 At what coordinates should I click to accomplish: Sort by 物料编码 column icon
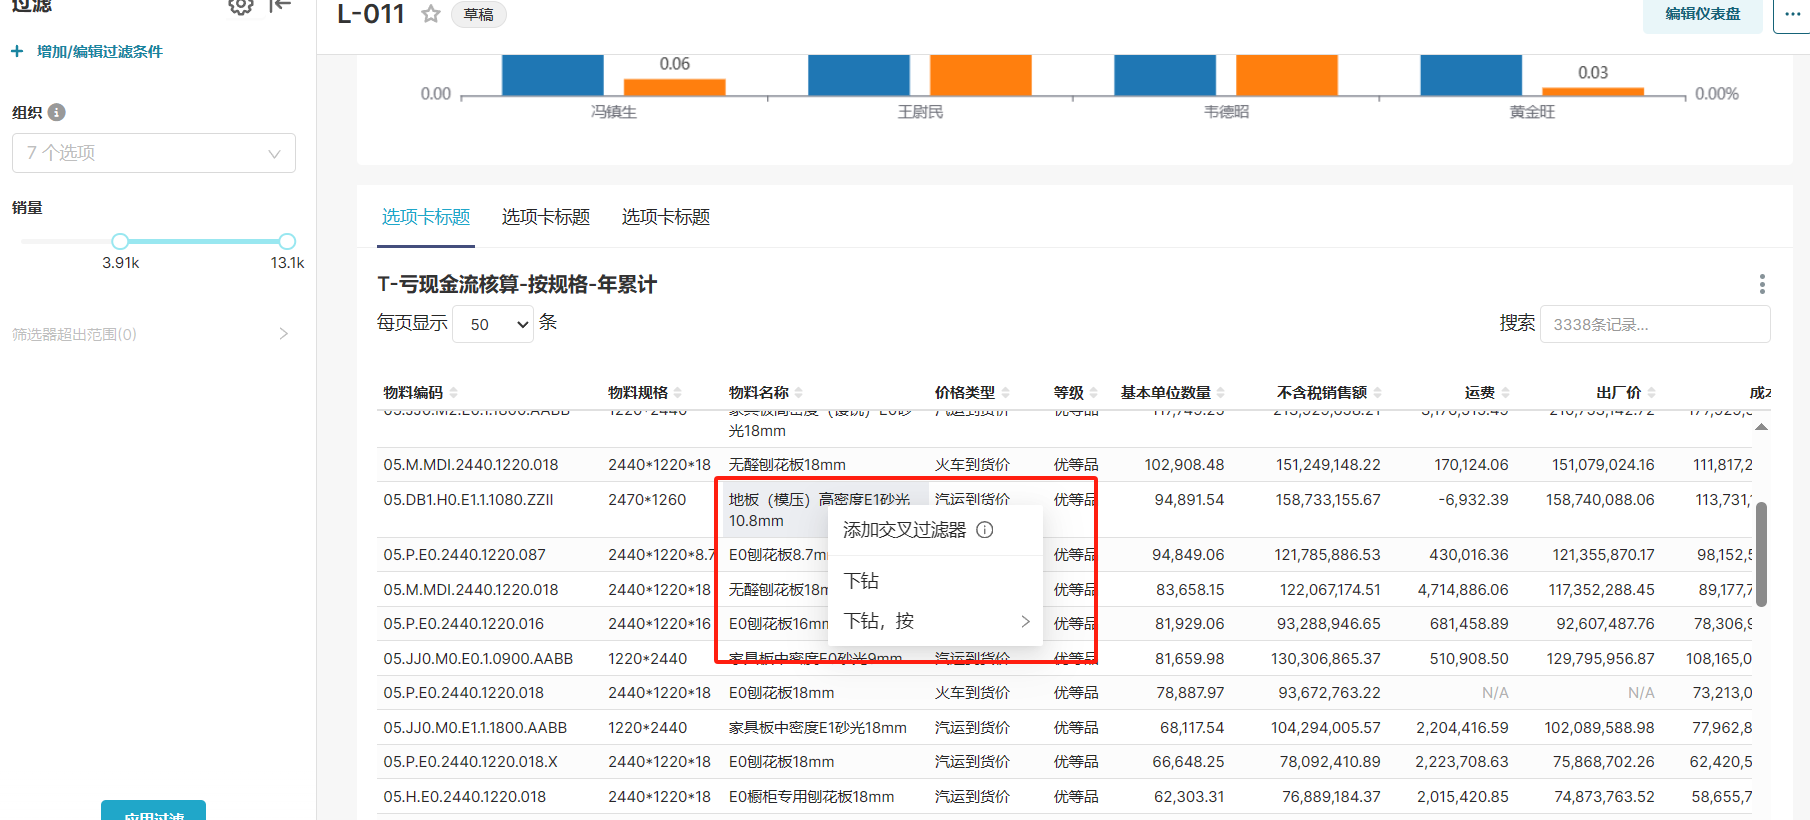tap(454, 393)
